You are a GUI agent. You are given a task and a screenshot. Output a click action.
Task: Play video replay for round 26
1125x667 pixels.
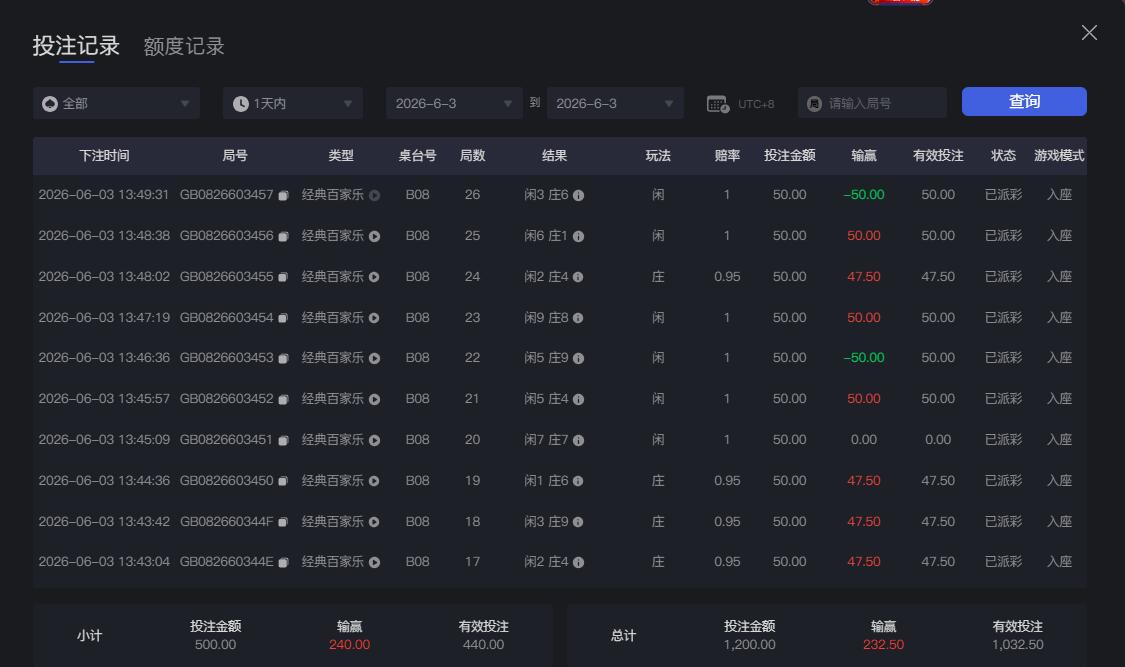click(375, 195)
